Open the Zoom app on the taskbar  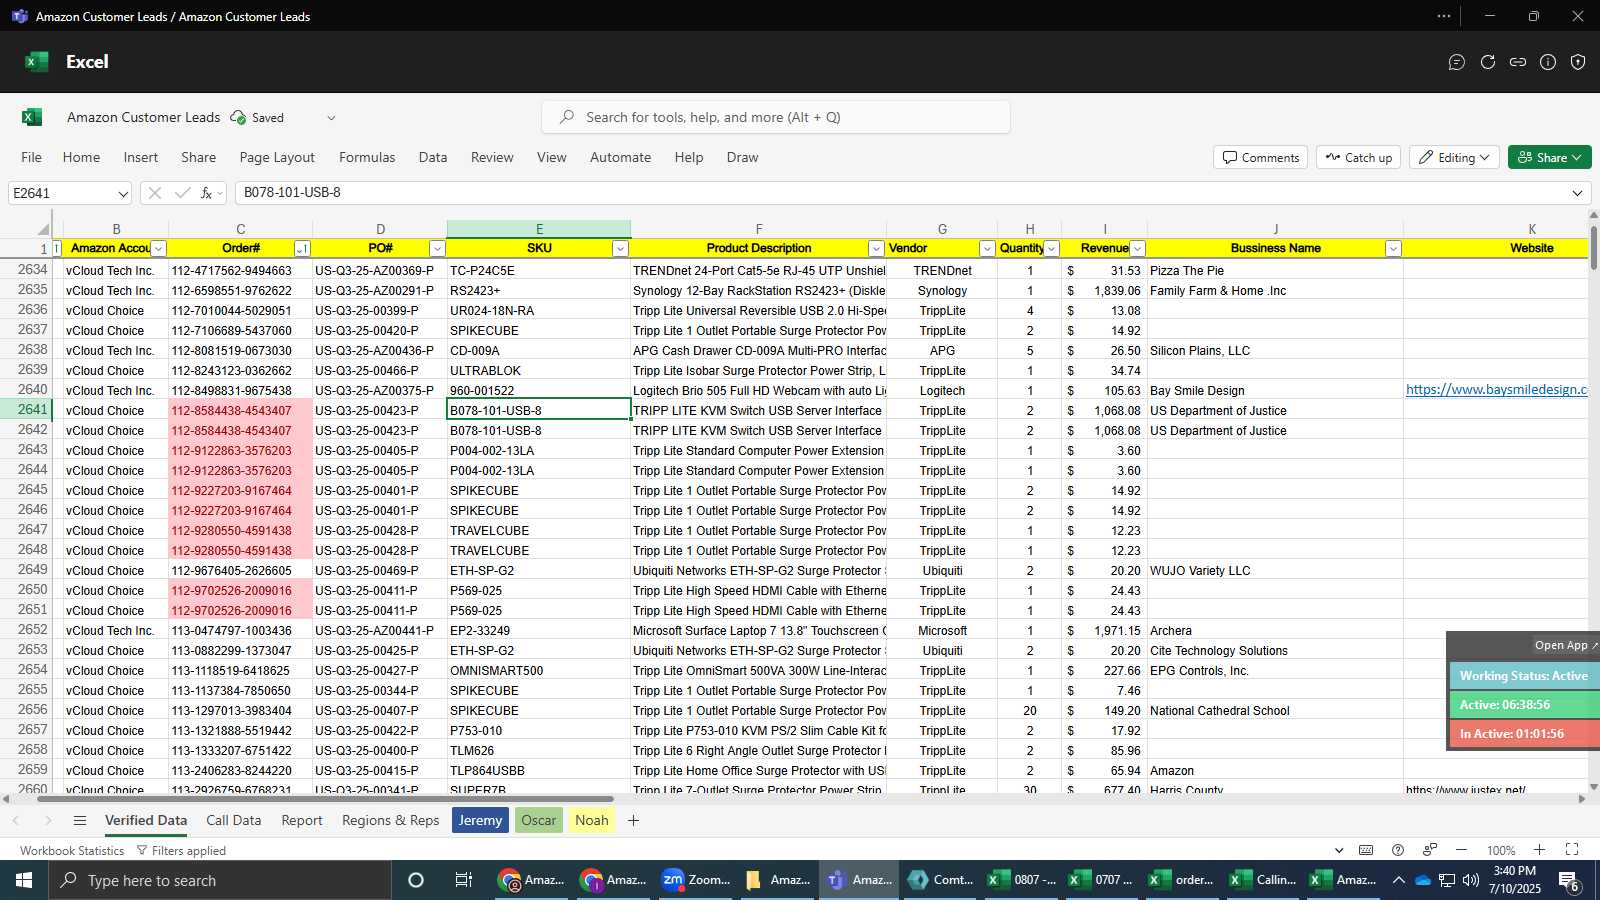[696, 880]
